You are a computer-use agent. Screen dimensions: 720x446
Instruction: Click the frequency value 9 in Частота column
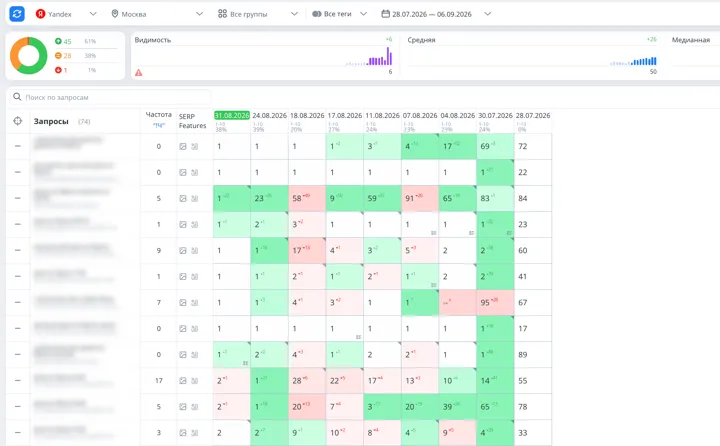point(159,250)
